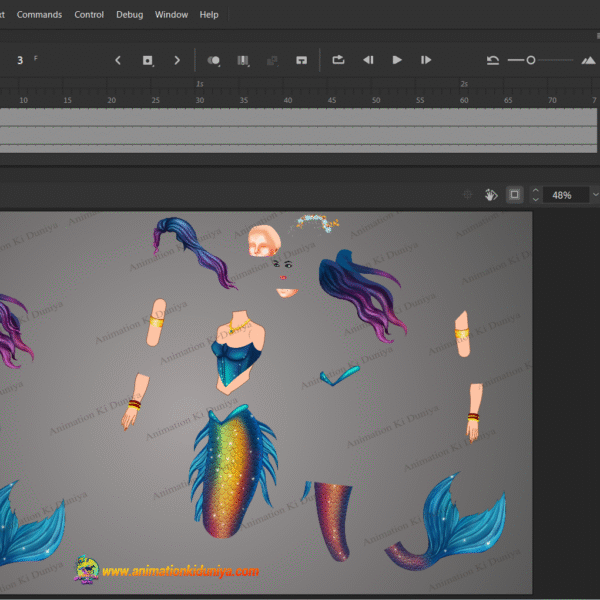Viewport: 600px width, 600px height.
Task: Select the blue corset torso on stage
Action: [237, 352]
